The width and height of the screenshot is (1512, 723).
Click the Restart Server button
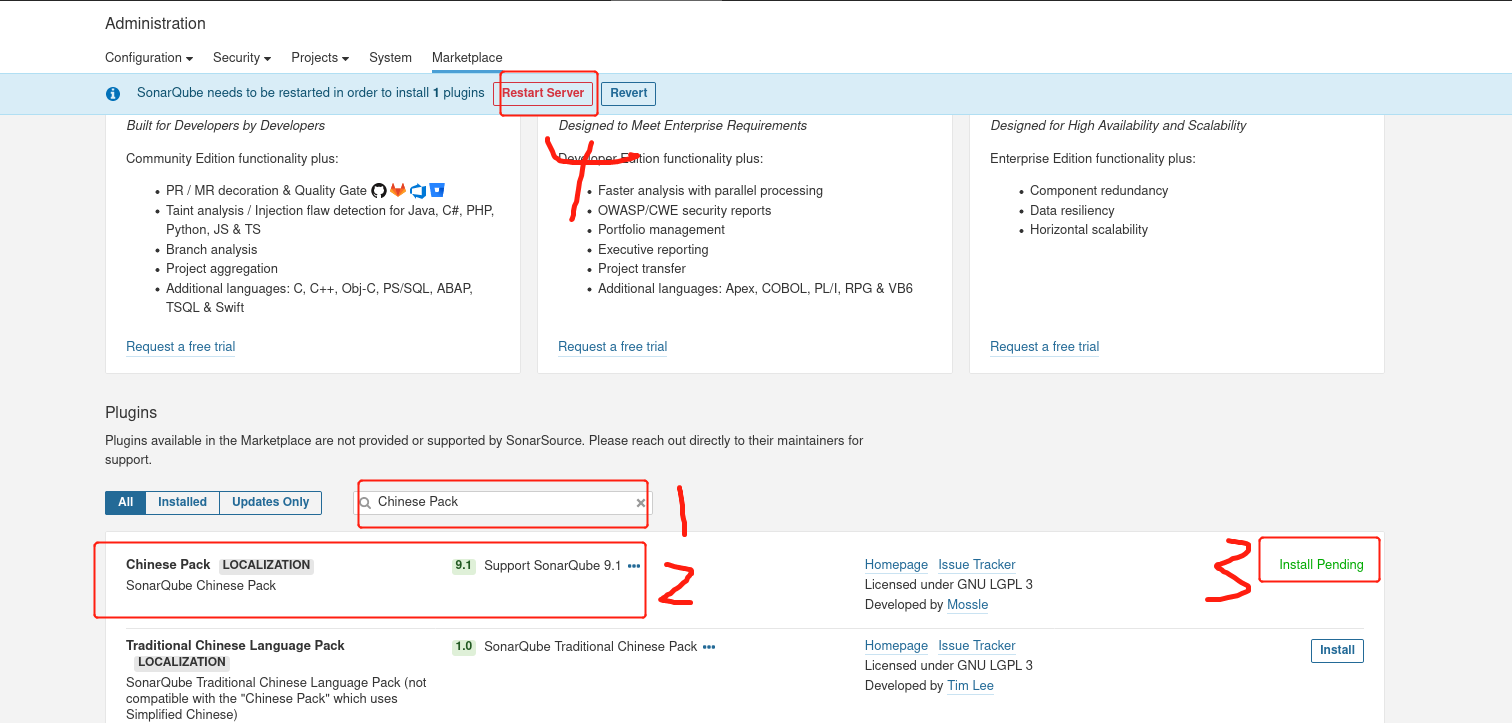pos(543,93)
